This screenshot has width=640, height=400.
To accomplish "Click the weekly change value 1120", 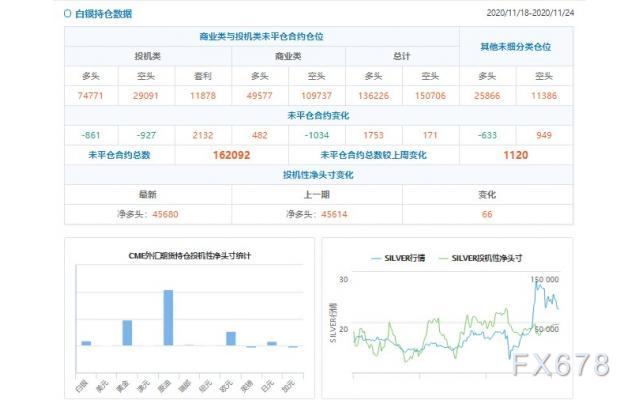I will 515,155.
